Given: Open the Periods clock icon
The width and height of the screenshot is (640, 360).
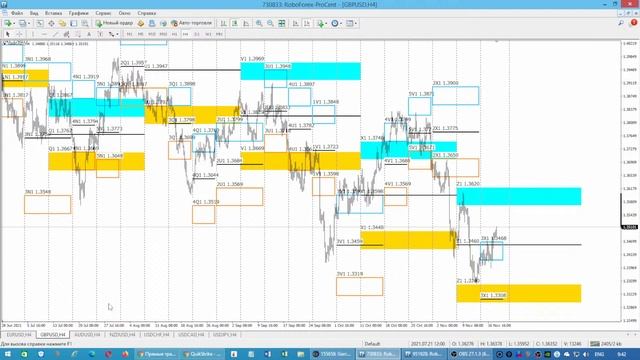Looking at the screenshot, I should [335, 24].
